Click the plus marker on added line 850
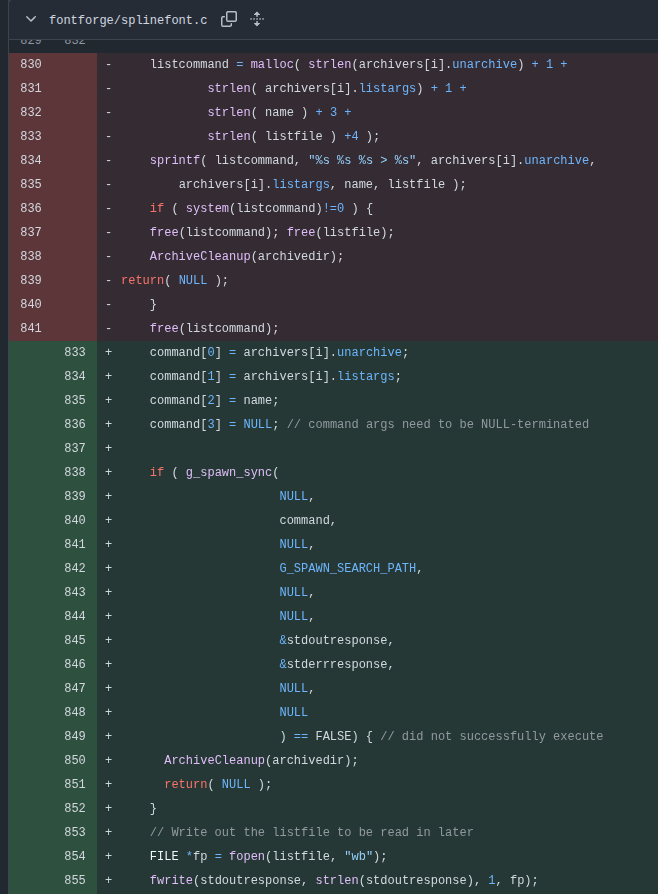The width and height of the screenshot is (658, 894). [108, 760]
